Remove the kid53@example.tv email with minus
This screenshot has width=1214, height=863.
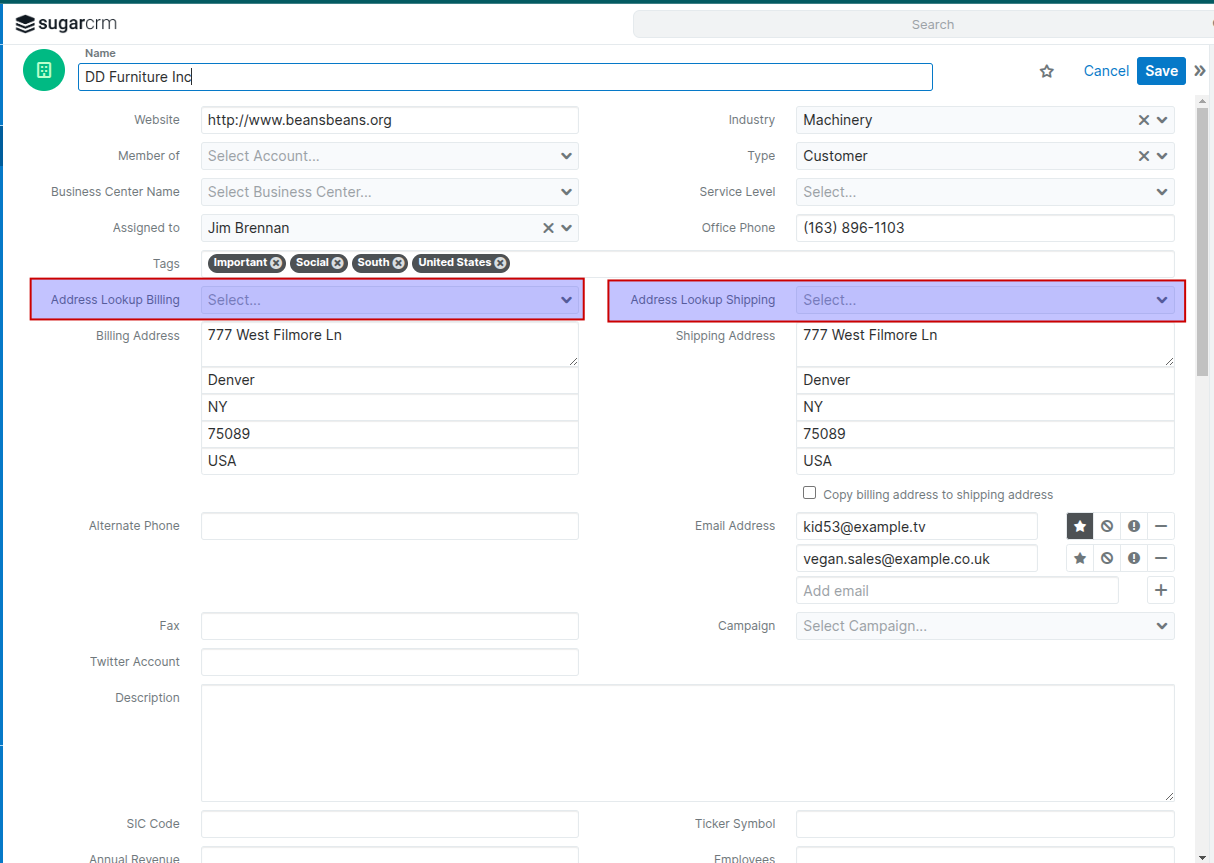pyautogui.click(x=1161, y=526)
